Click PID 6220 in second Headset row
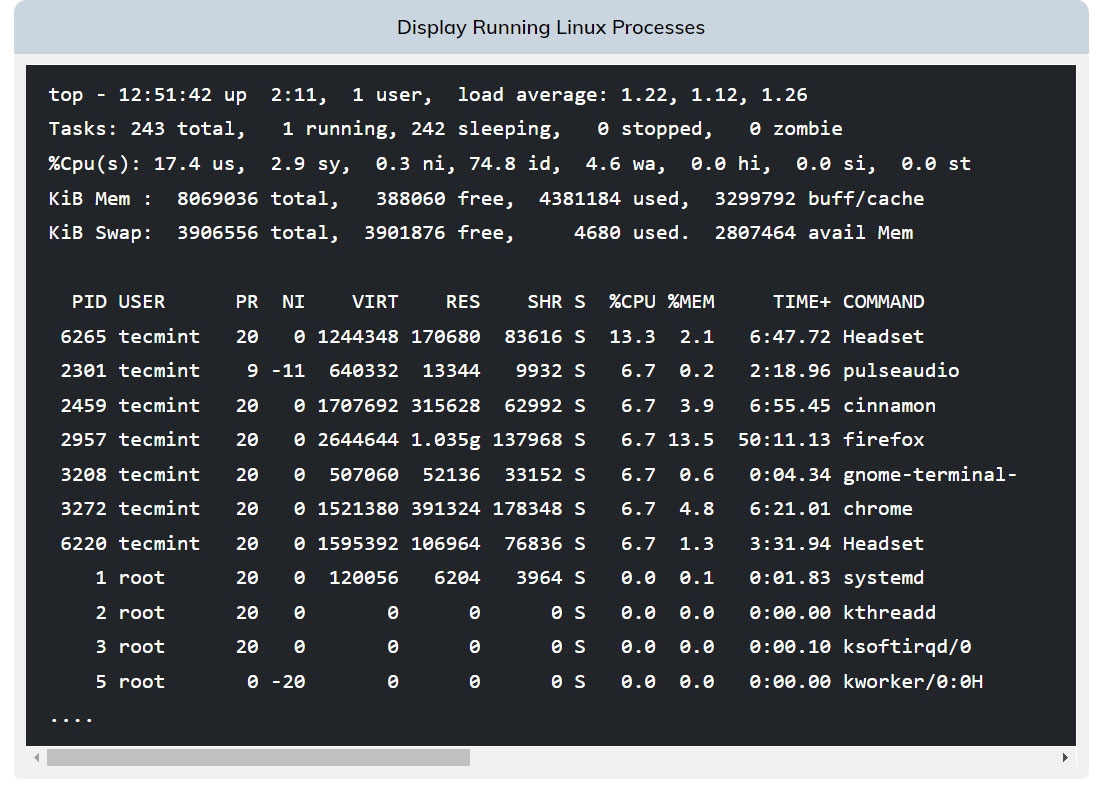1106x787 pixels. [83, 544]
